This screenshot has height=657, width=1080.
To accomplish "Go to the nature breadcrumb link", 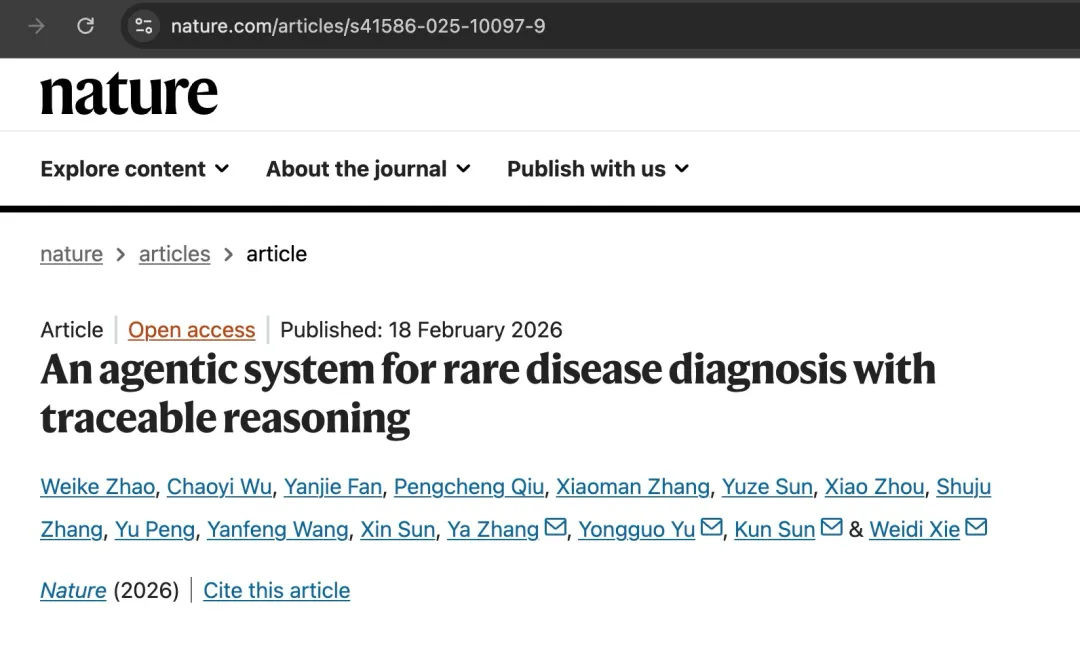I will [71, 254].
